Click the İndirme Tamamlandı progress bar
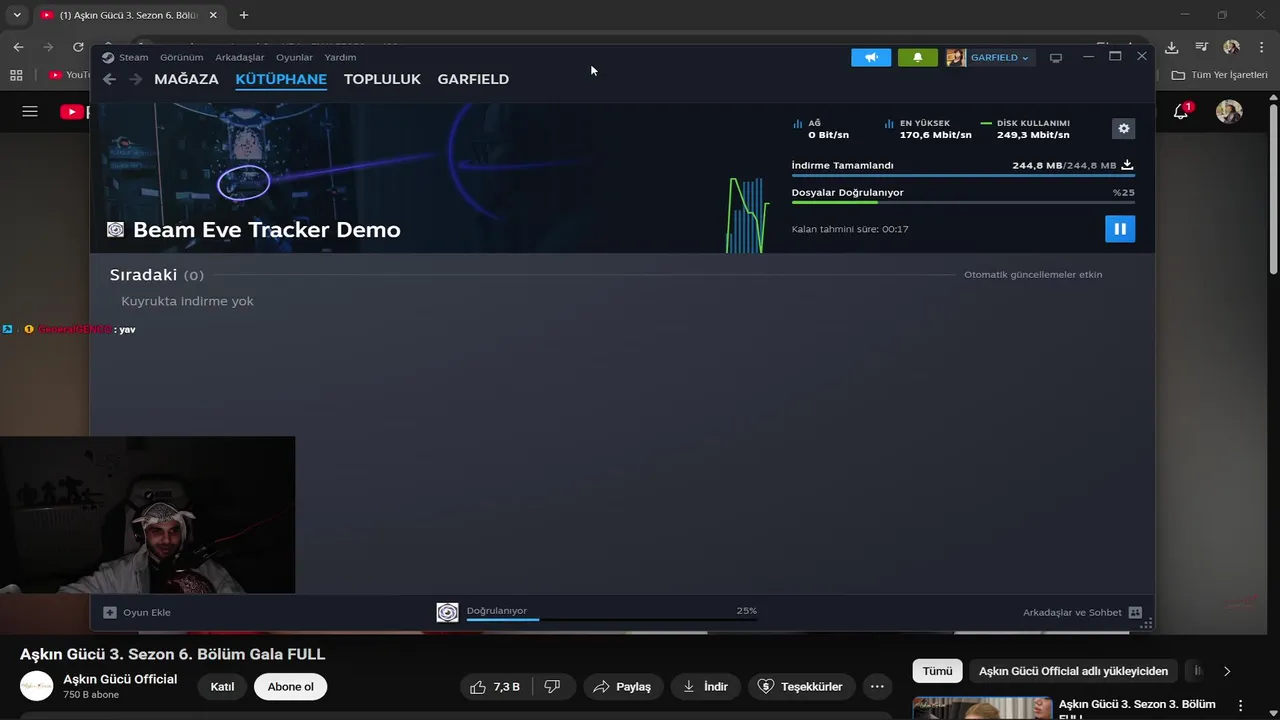Screen dimensions: 1280x720 [x=963, y=175]
